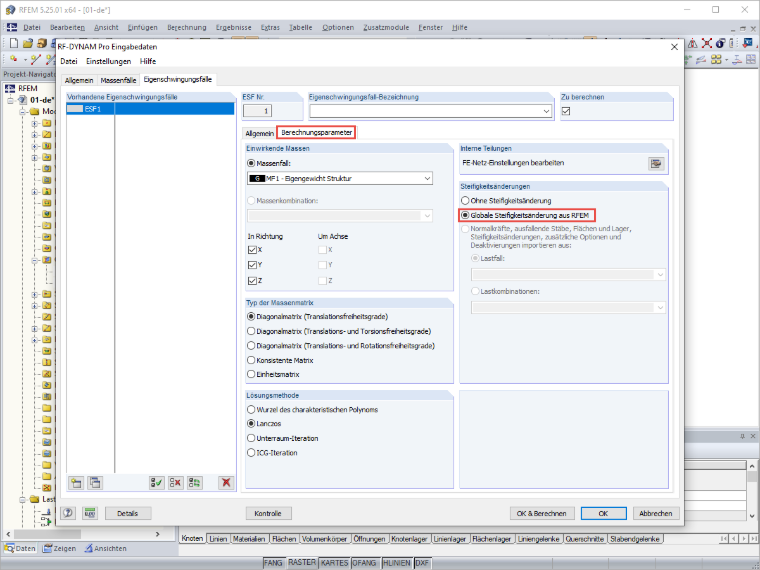Switch to the Massenfälle tab

118,80
